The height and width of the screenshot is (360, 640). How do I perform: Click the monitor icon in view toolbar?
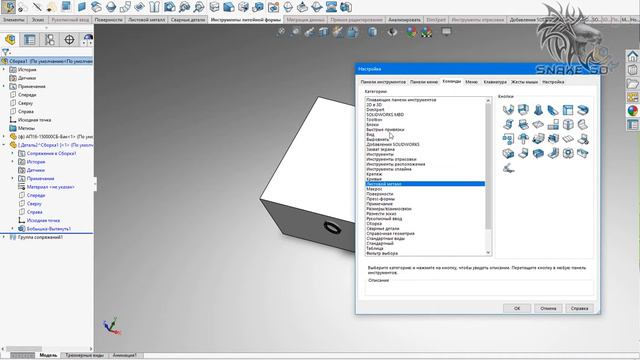pyautogui.click(x=447, y=32)
